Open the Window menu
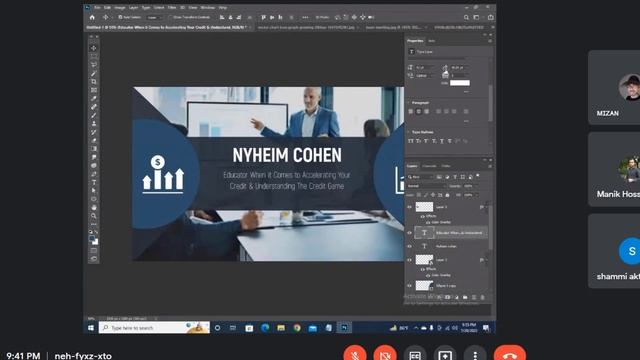Screen dimensions: 640x360 pos(207,7)
